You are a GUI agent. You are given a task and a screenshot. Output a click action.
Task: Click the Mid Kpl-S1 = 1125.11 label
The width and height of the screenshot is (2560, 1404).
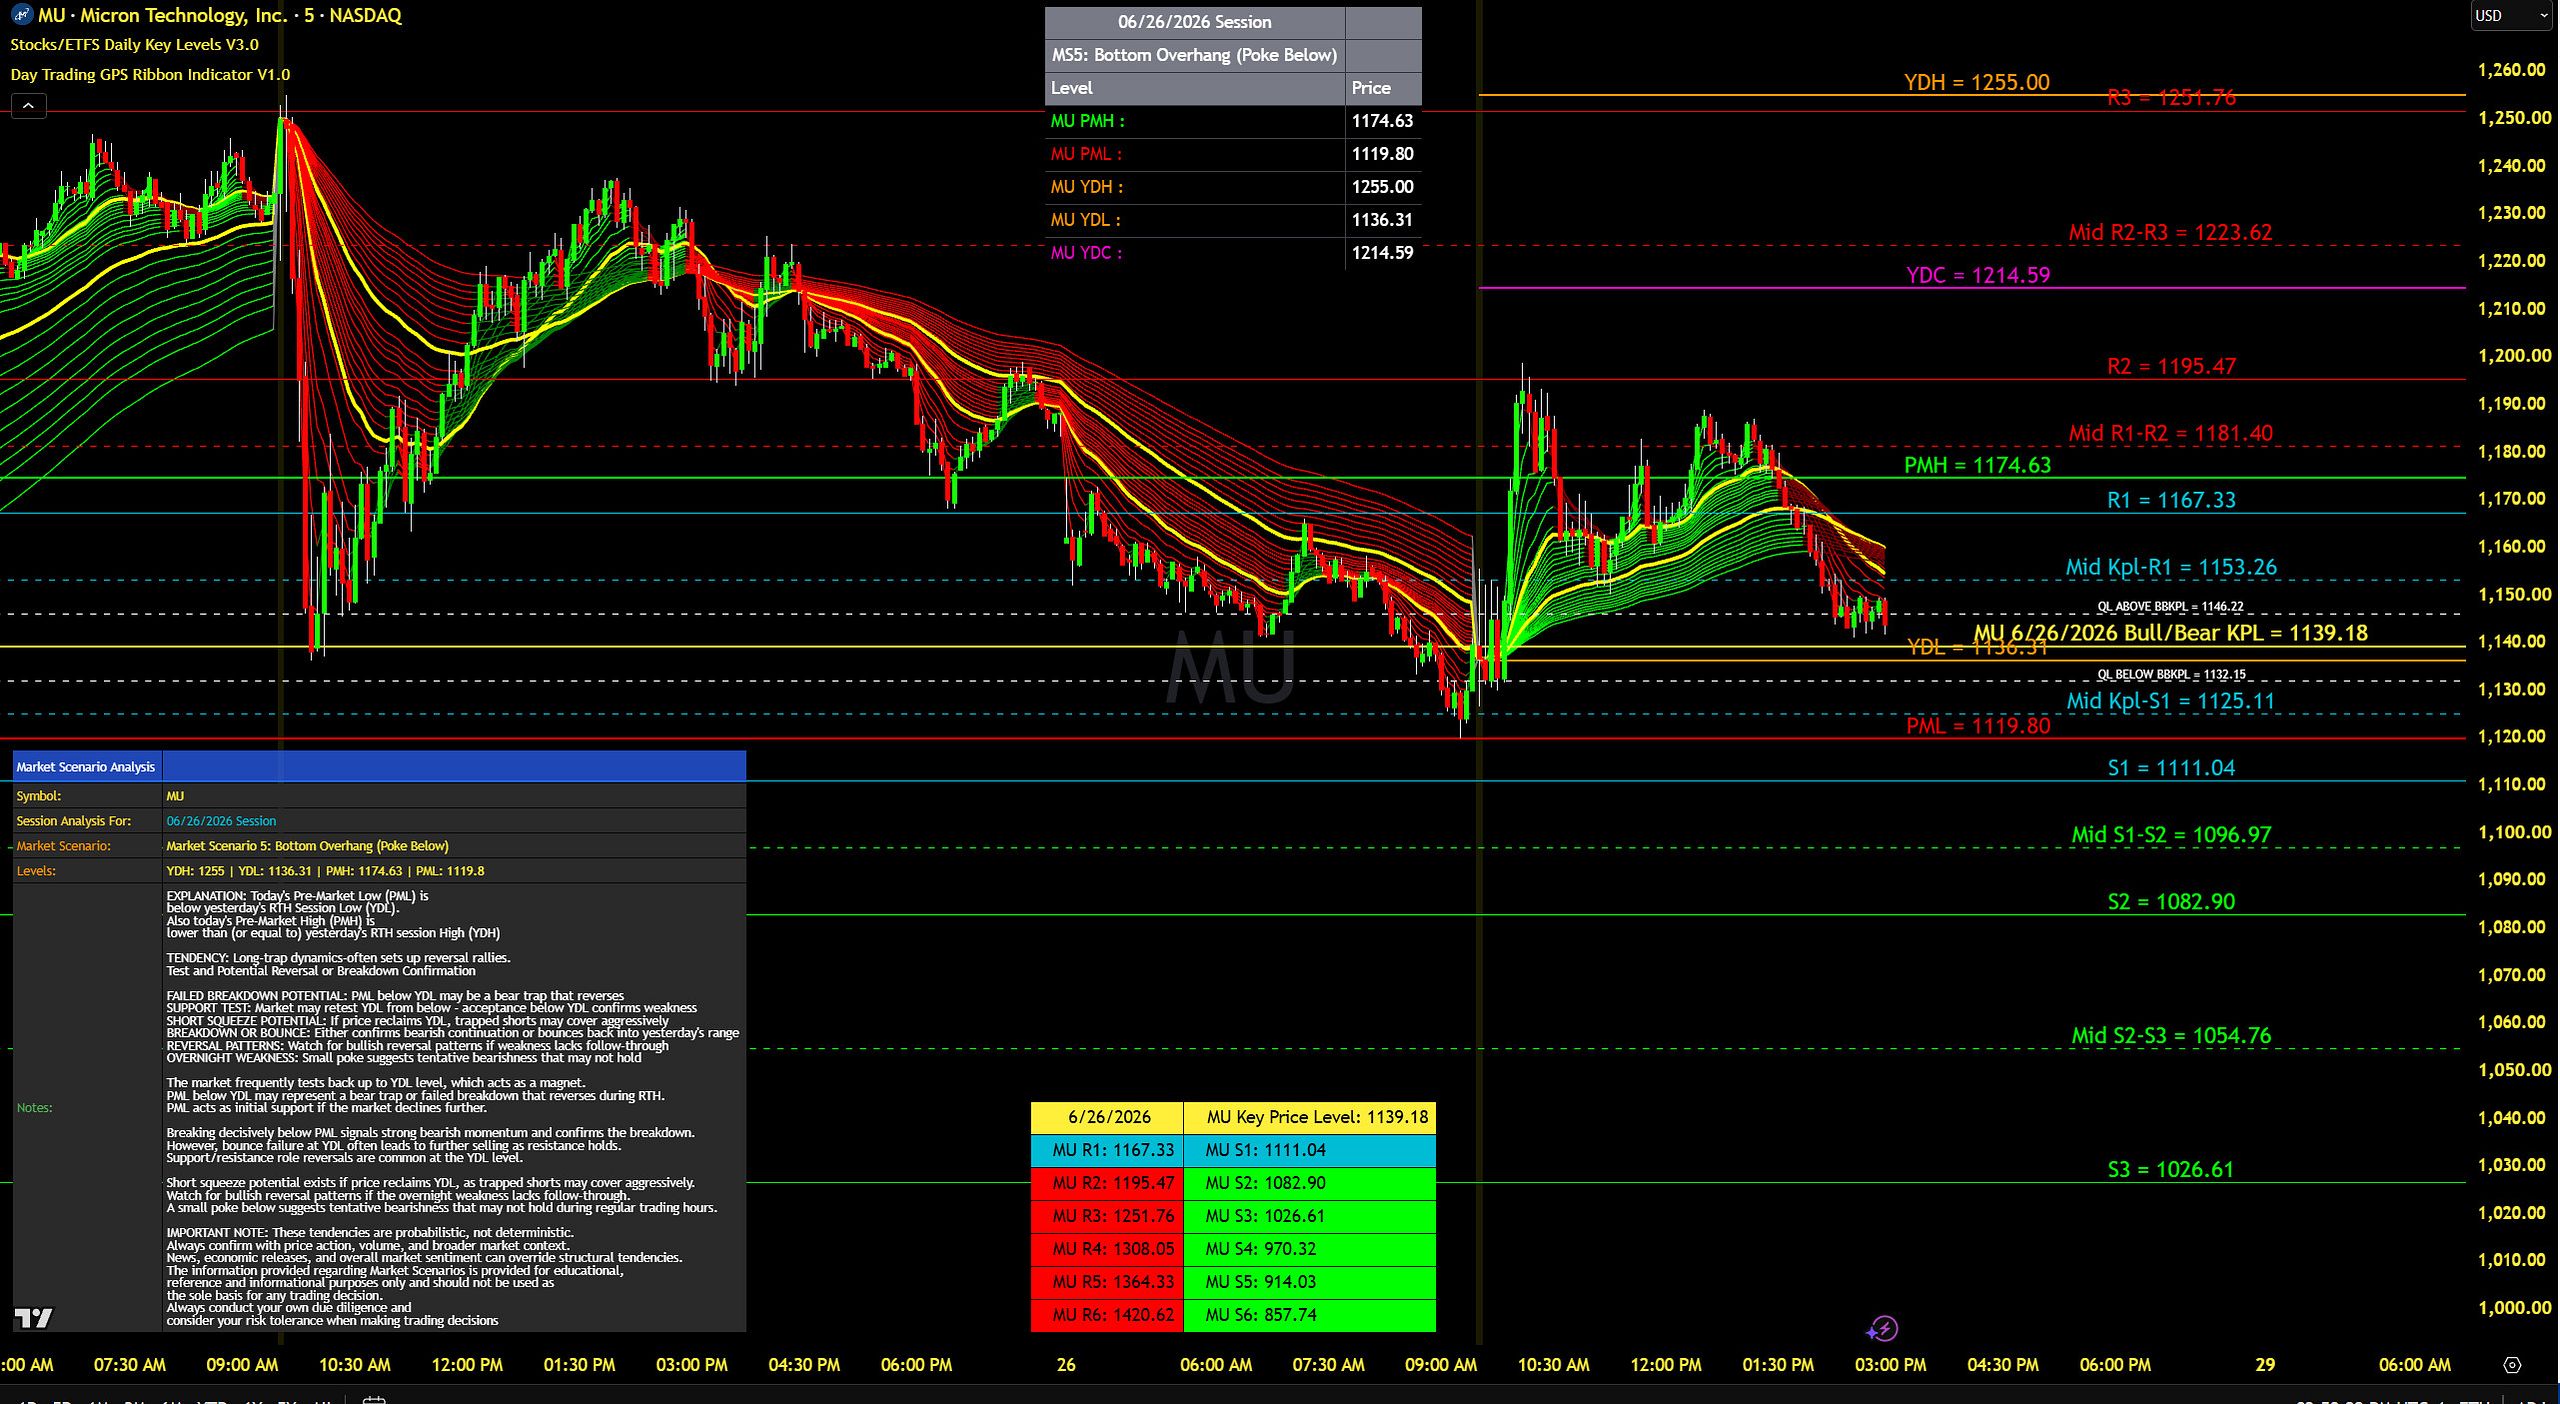click(2170, 701)
